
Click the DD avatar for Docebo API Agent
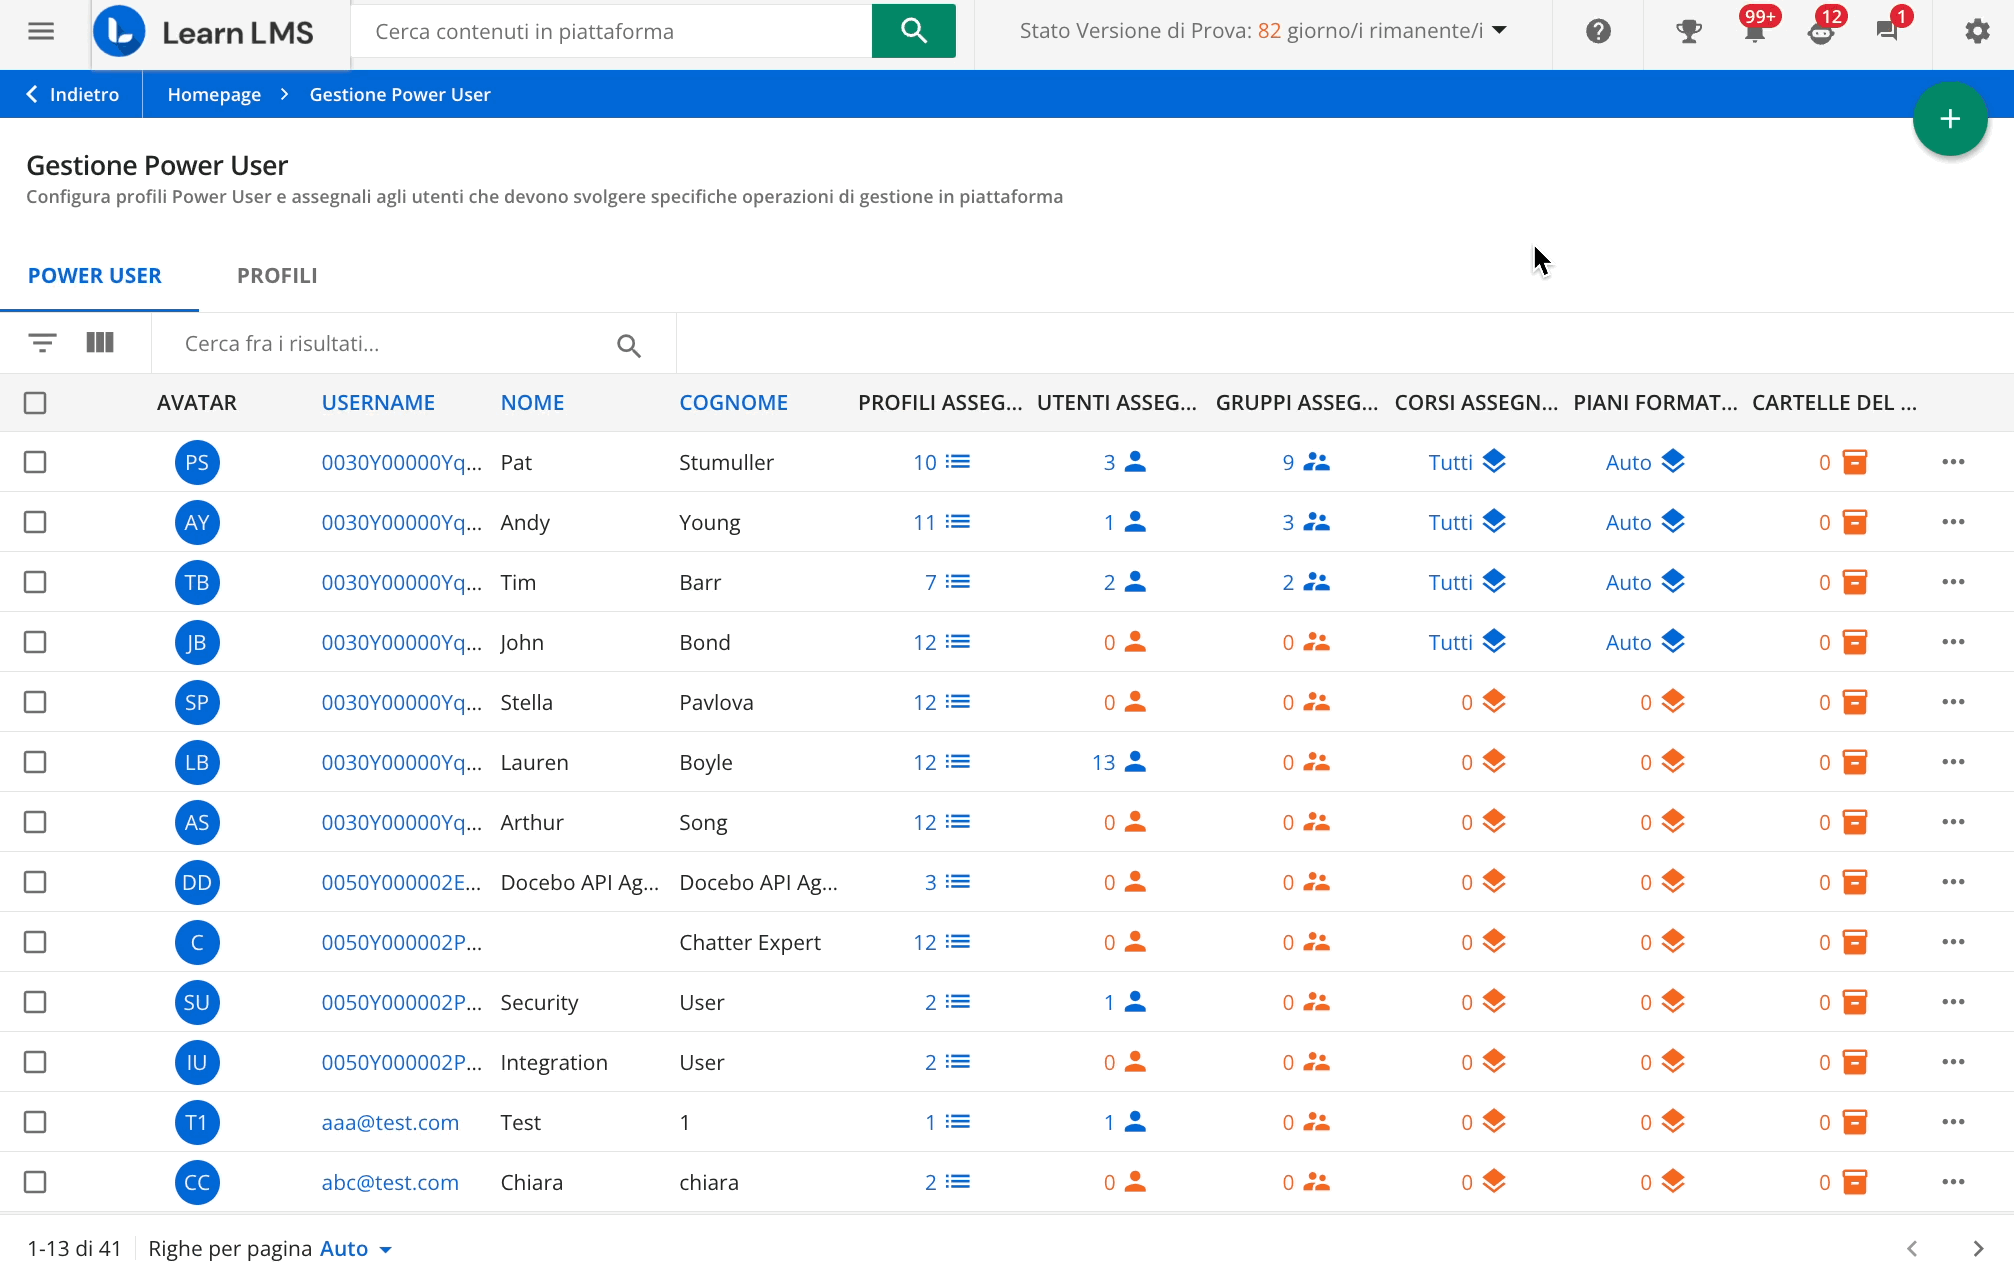pos(197,882)
